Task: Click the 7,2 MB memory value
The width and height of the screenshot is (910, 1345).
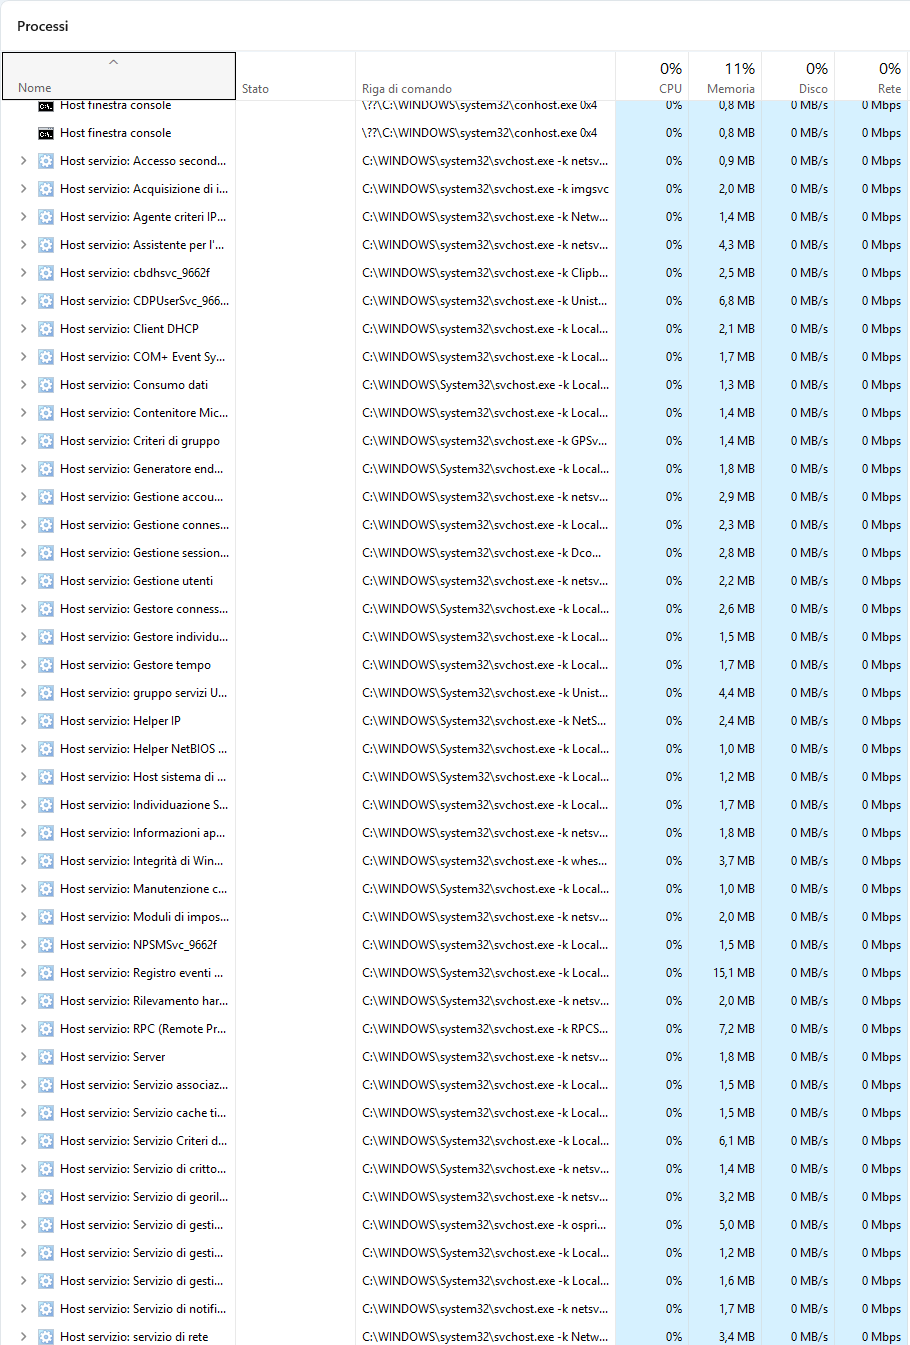Action: pyautogui.click(x=737, y=1028)
